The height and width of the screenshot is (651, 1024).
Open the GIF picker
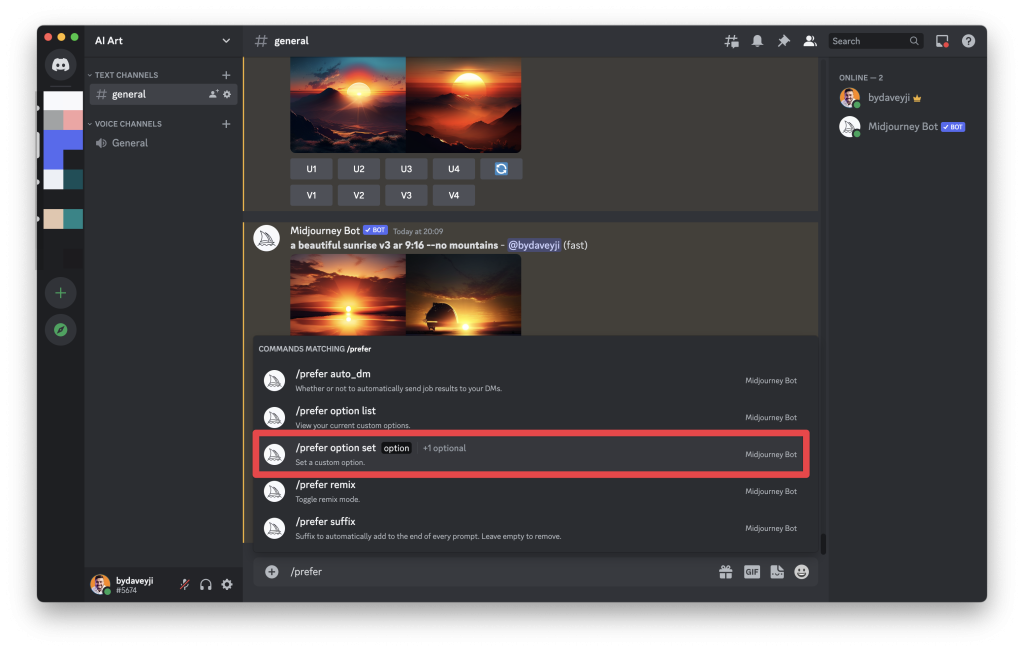(752, 572)
